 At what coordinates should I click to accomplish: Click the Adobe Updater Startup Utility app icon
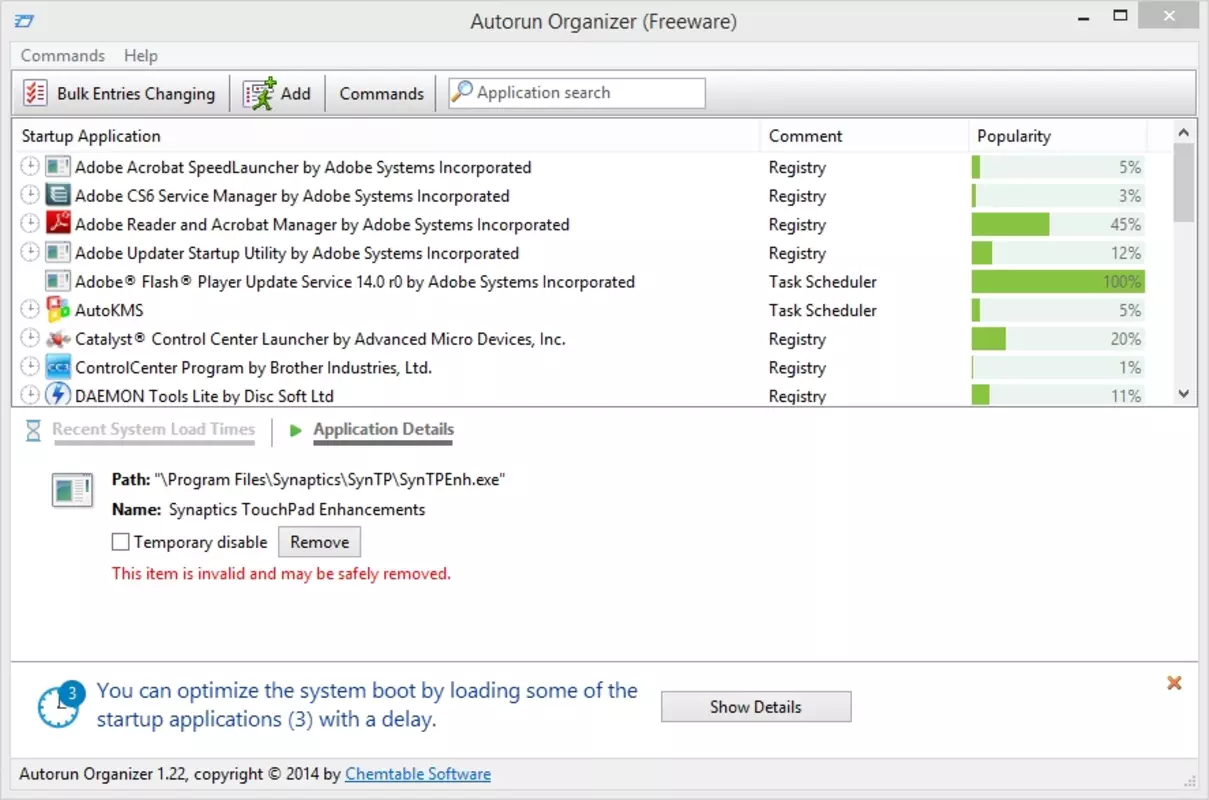[x=58, y=253]
